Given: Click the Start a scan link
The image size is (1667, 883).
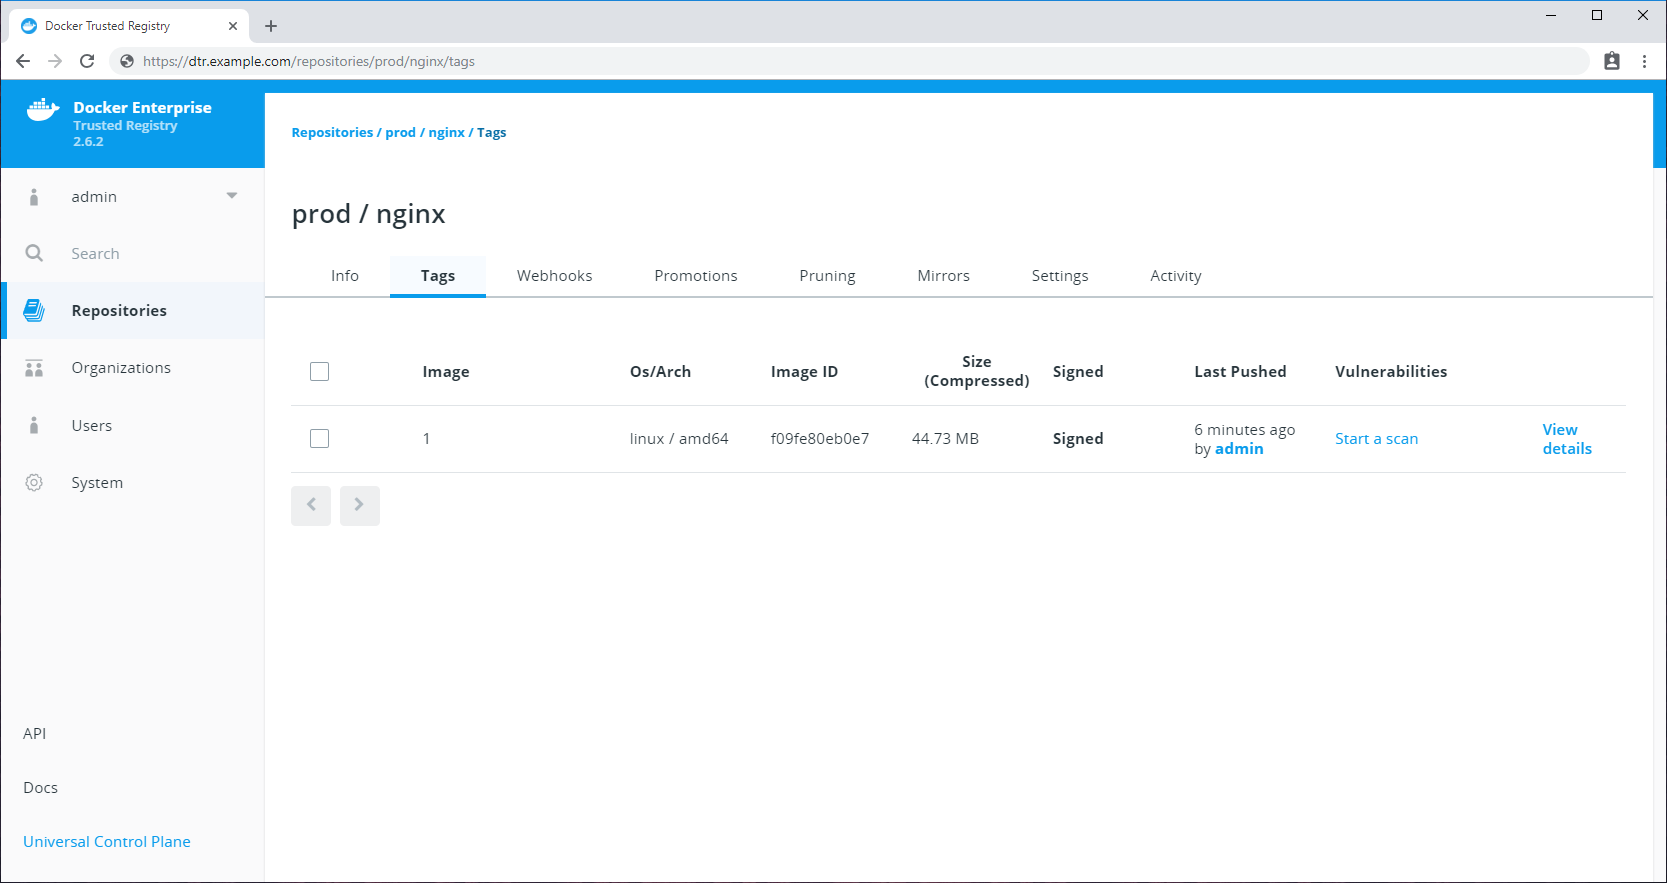Looking at the screenshot, I should point(1376,439).
